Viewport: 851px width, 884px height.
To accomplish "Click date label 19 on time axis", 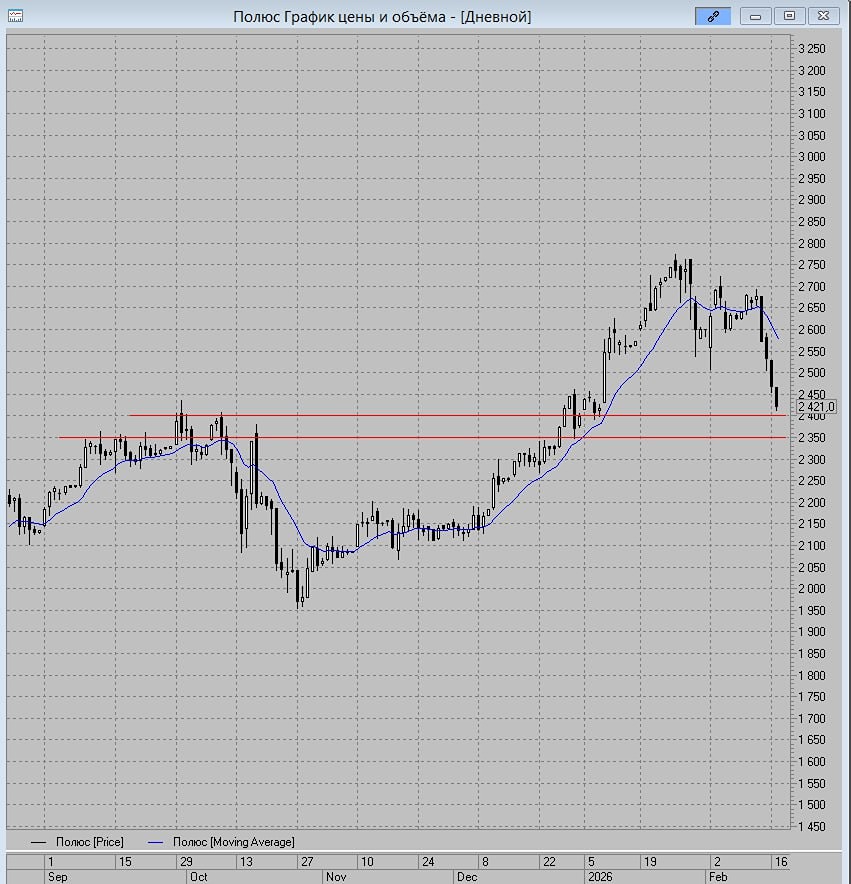I will tap(650, 861).
